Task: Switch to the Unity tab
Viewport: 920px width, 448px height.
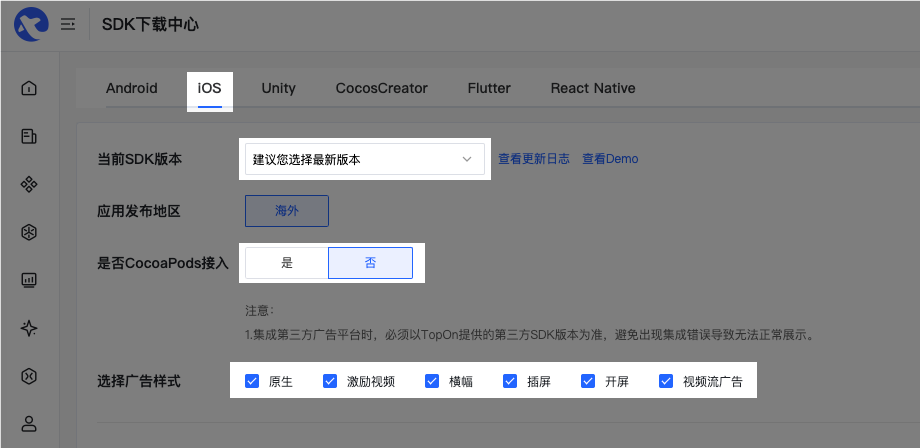Action: (279, 89)
